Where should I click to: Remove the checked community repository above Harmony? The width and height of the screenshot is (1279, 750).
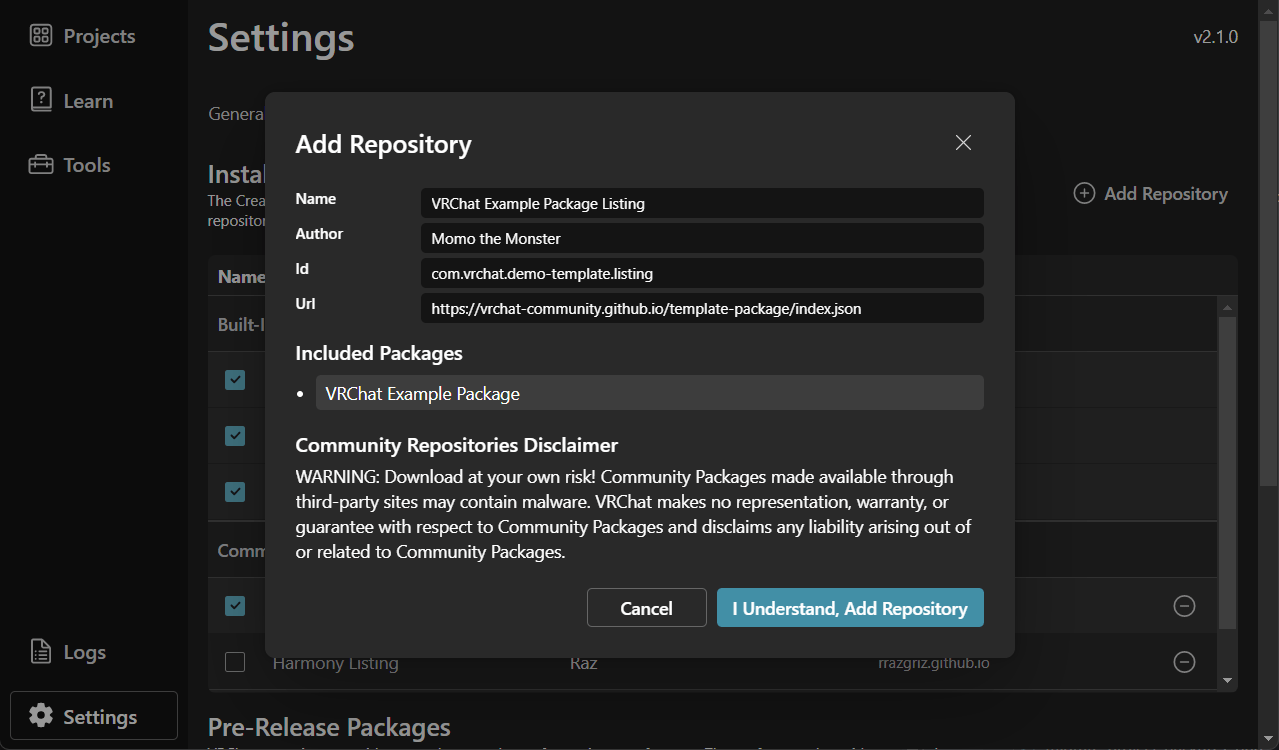[1184, 606]
